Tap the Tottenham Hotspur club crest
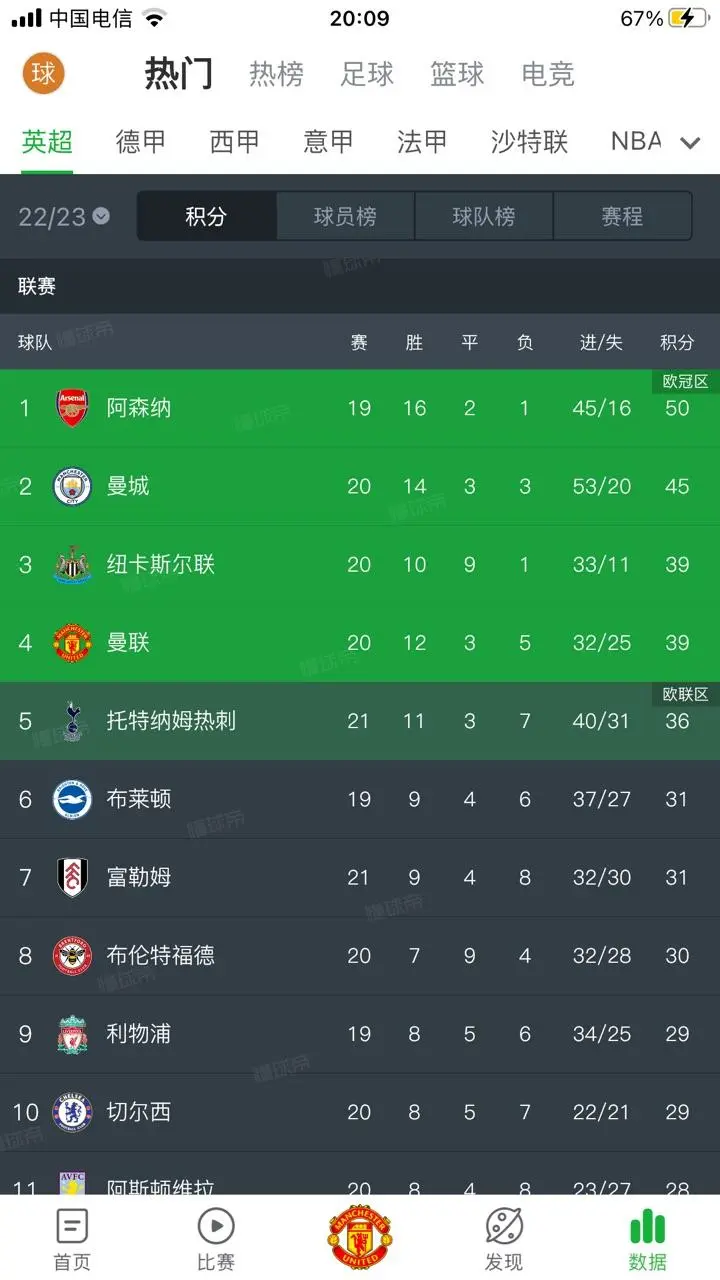The width and height of the screenshot is (720, 1280). coord(72,721)
